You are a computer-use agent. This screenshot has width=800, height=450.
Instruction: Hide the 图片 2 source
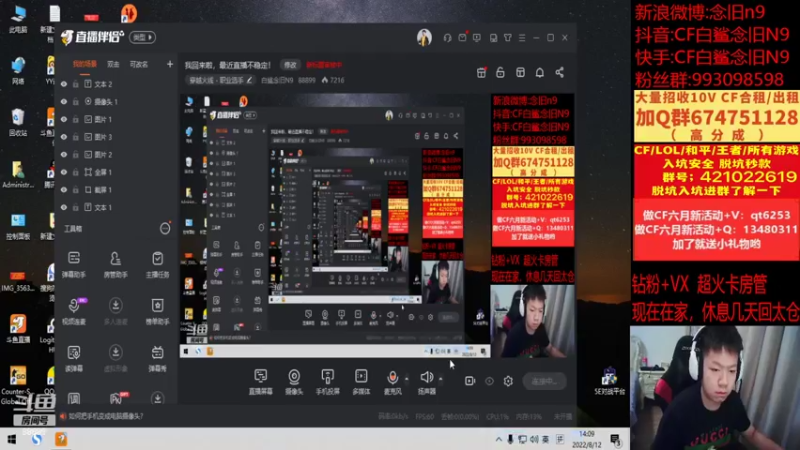click(64, 155)
